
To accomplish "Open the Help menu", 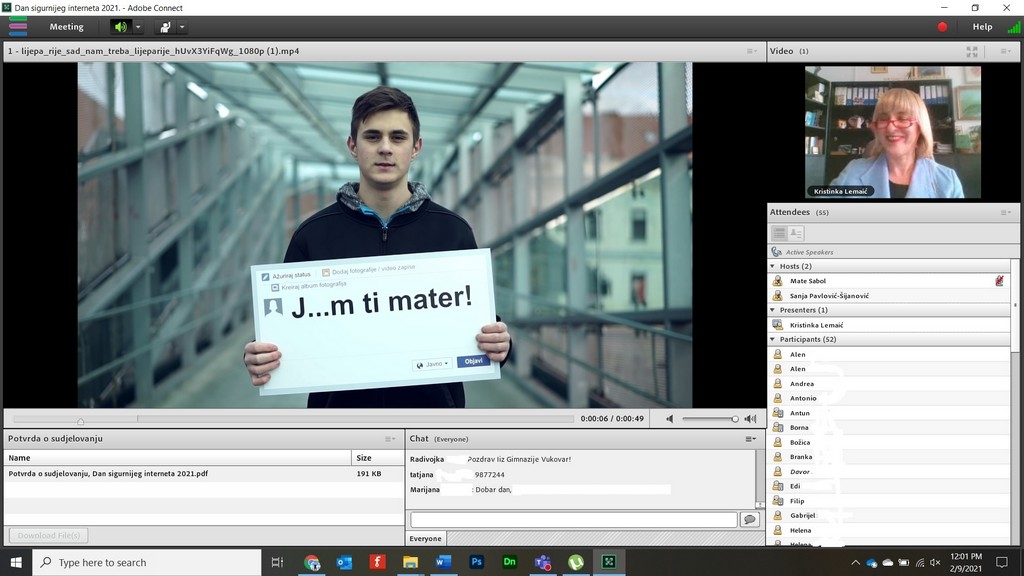I will click(x=982, y=27).
